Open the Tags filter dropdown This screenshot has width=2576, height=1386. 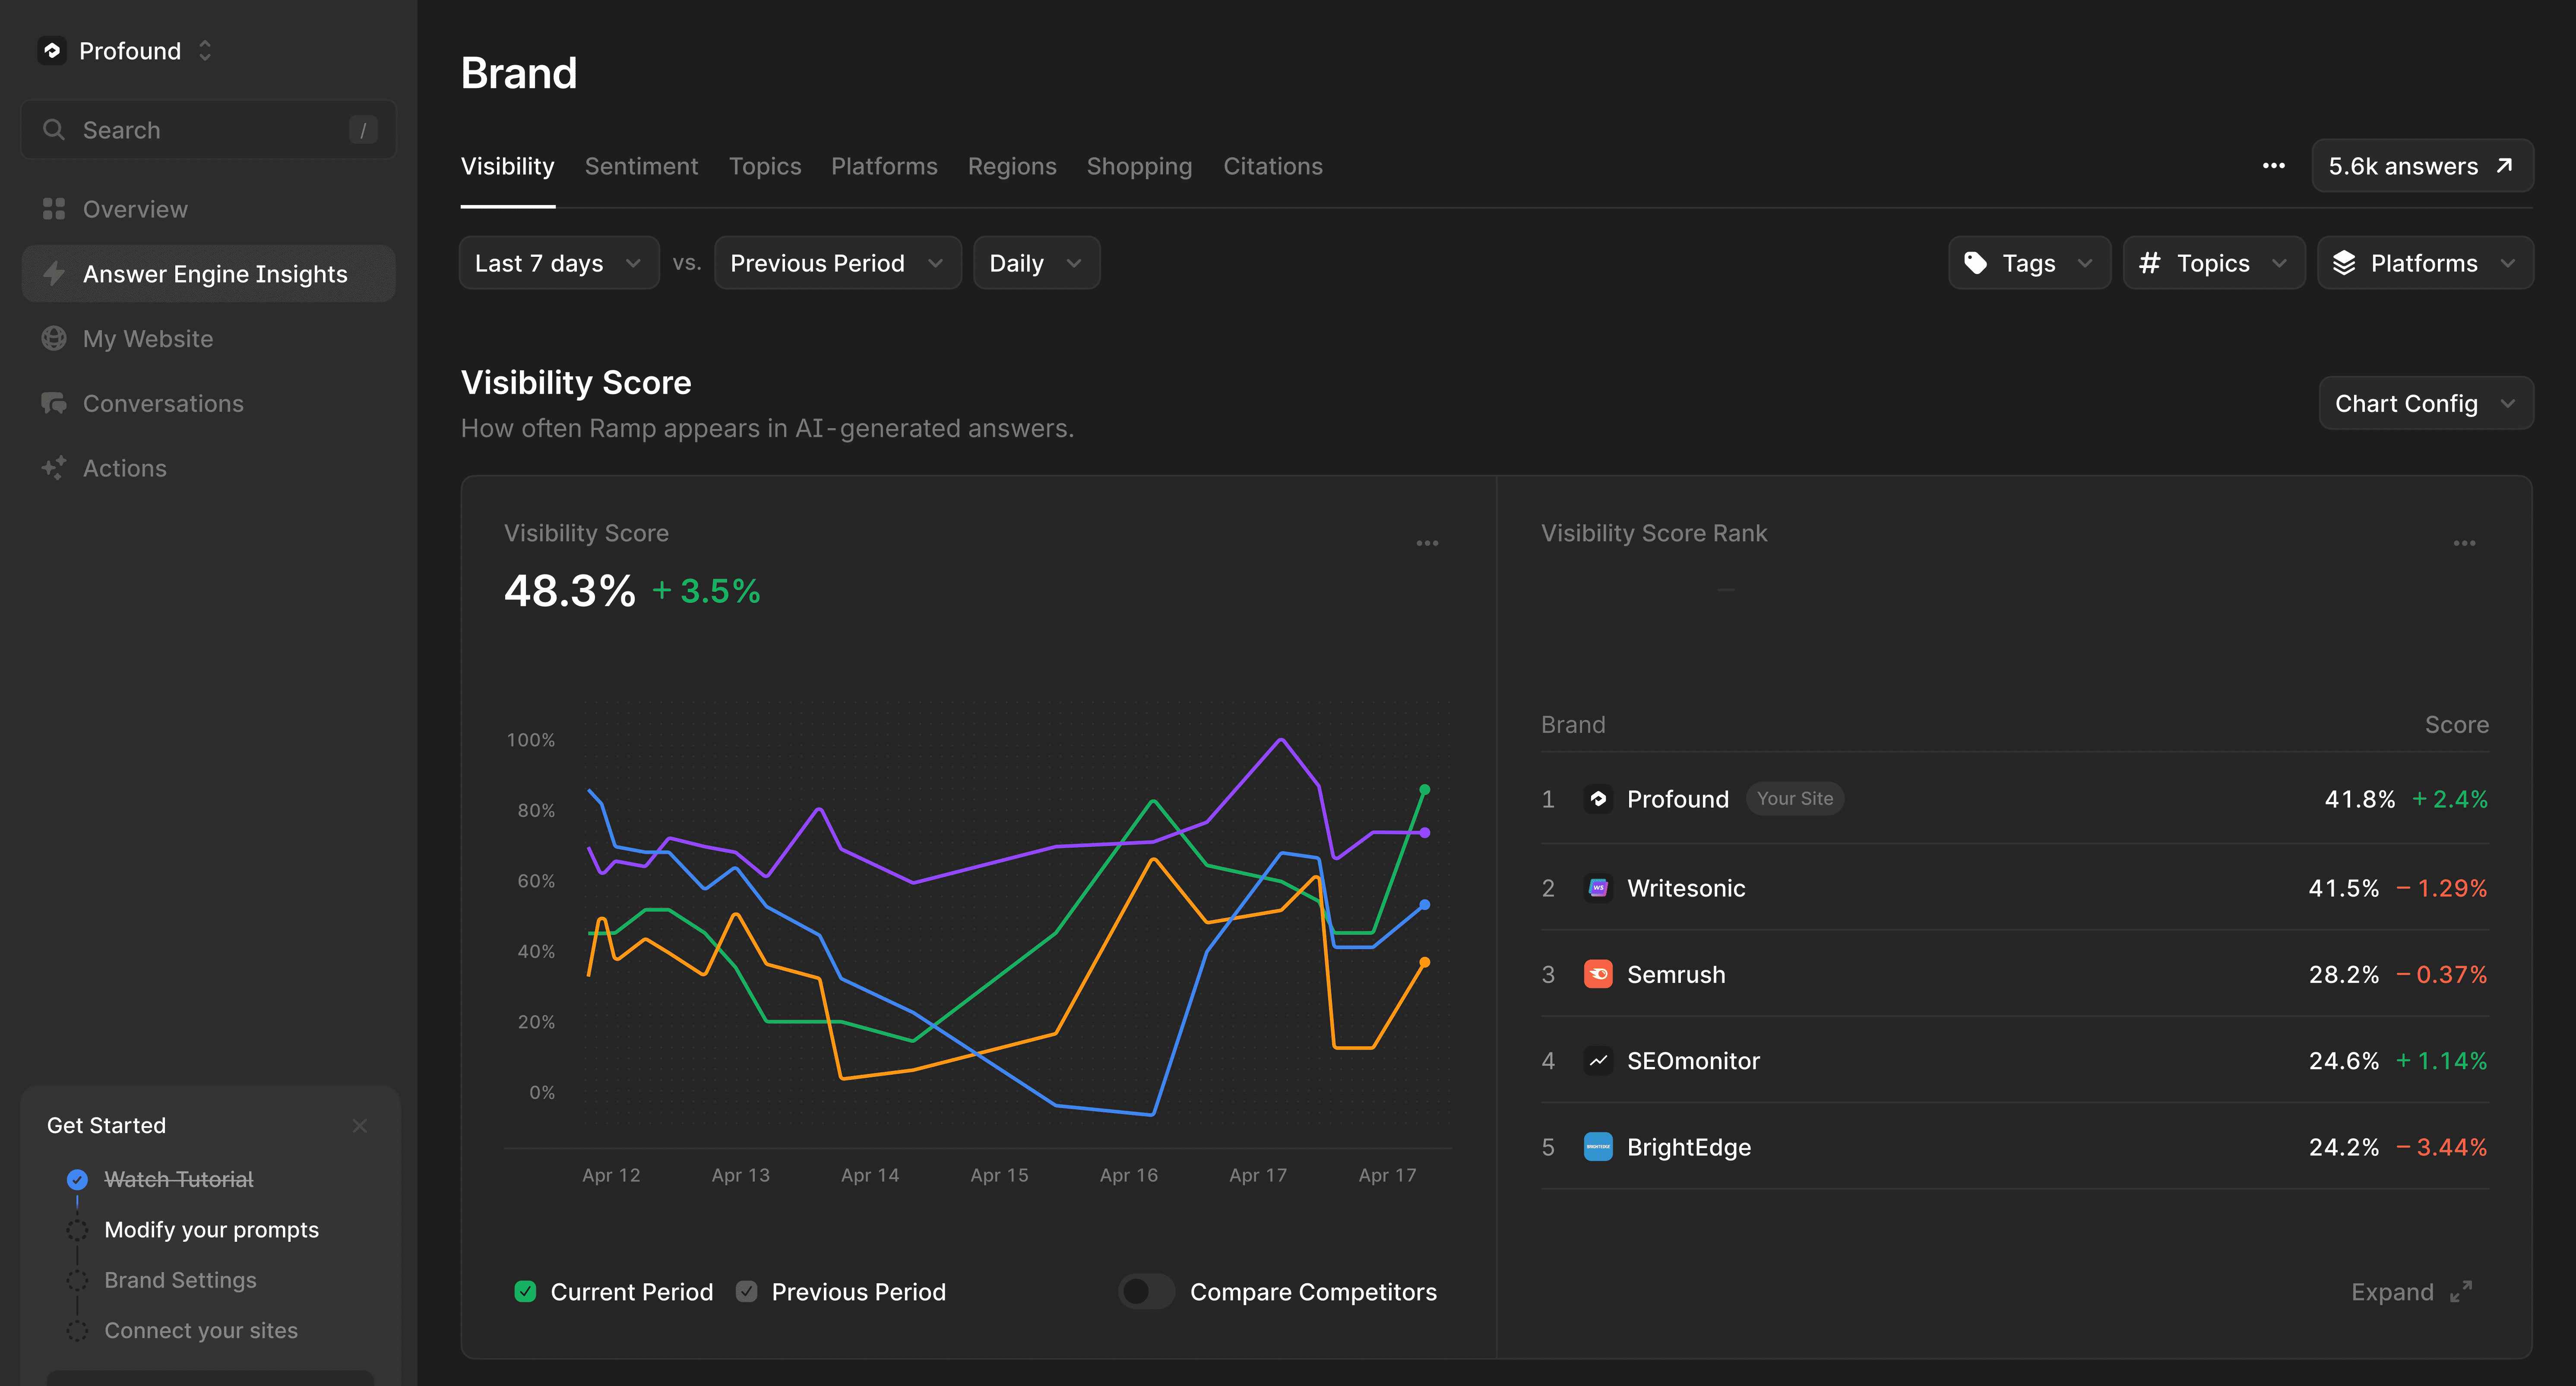click(2029, 263)
